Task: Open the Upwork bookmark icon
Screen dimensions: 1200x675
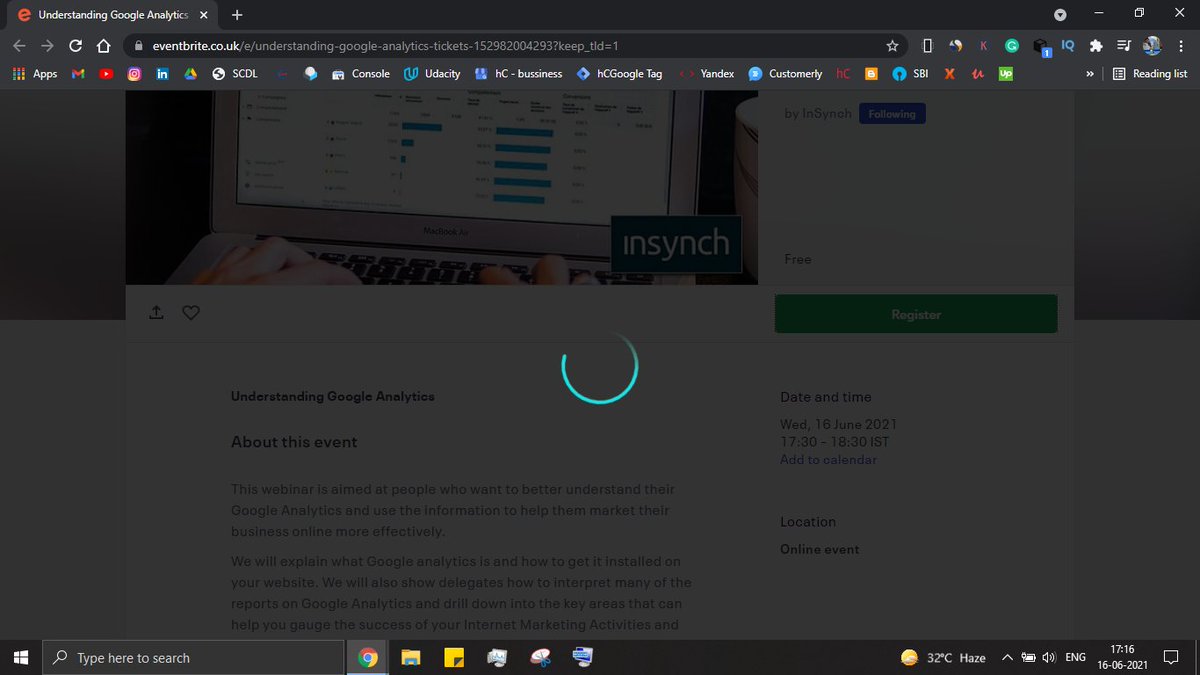Action: [x=1005, y=74]
